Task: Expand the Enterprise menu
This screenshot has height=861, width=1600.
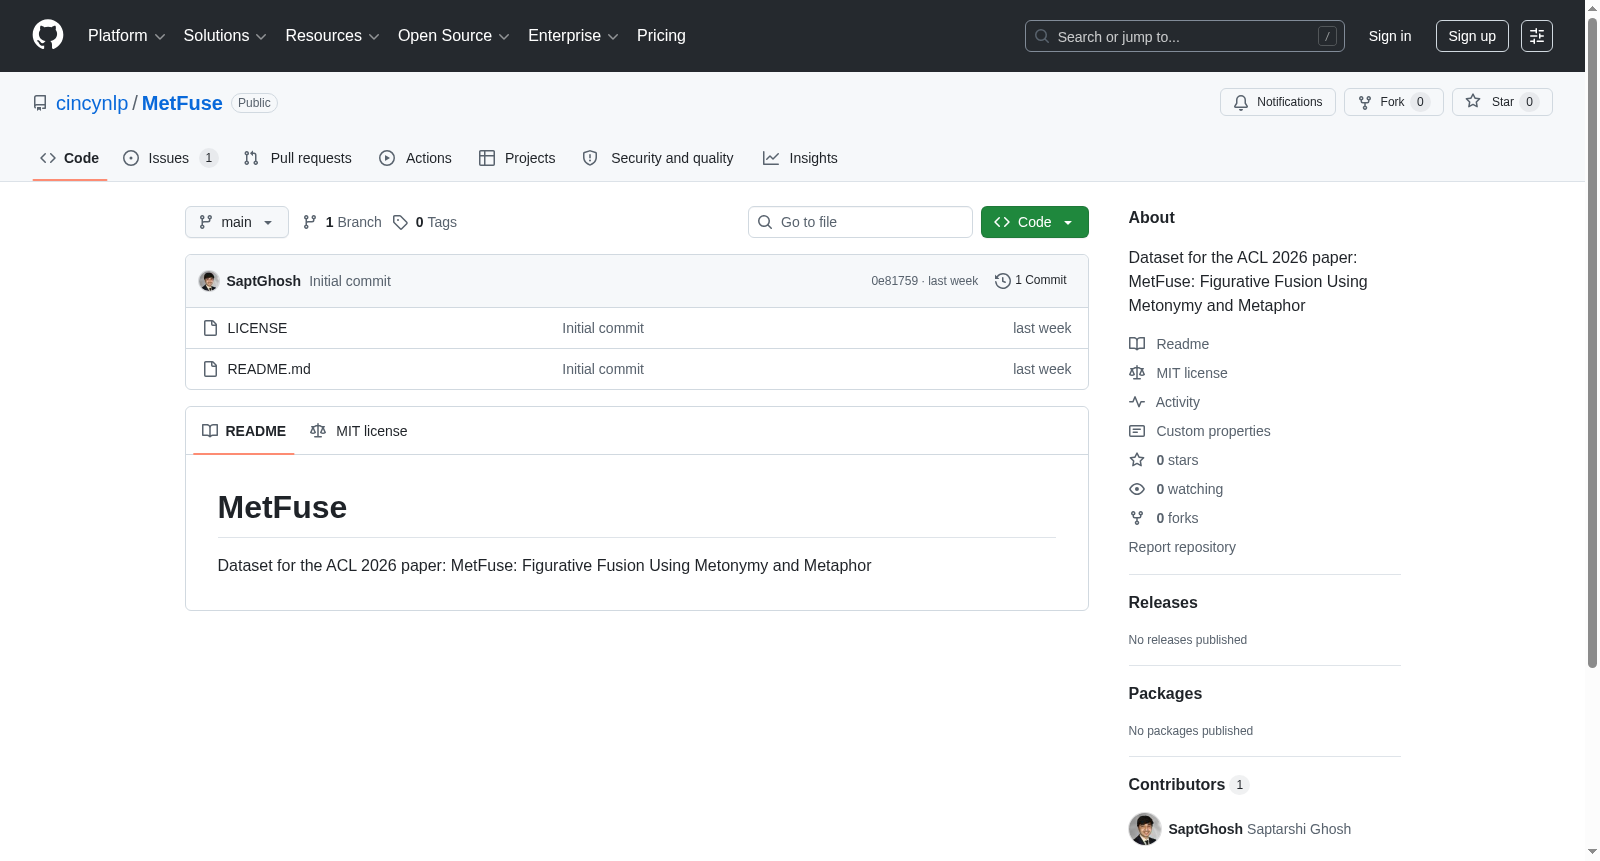Action: [x=573, y=36]
